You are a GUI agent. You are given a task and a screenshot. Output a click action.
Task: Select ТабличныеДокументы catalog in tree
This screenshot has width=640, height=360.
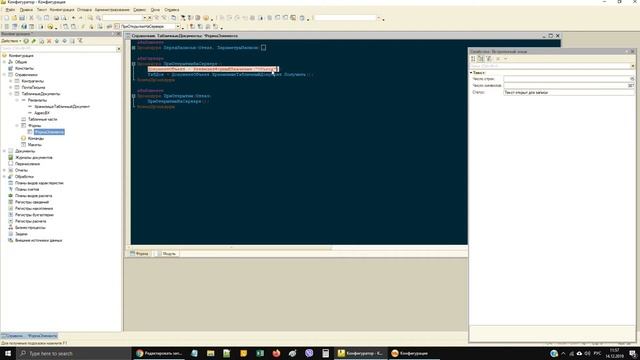40,94
